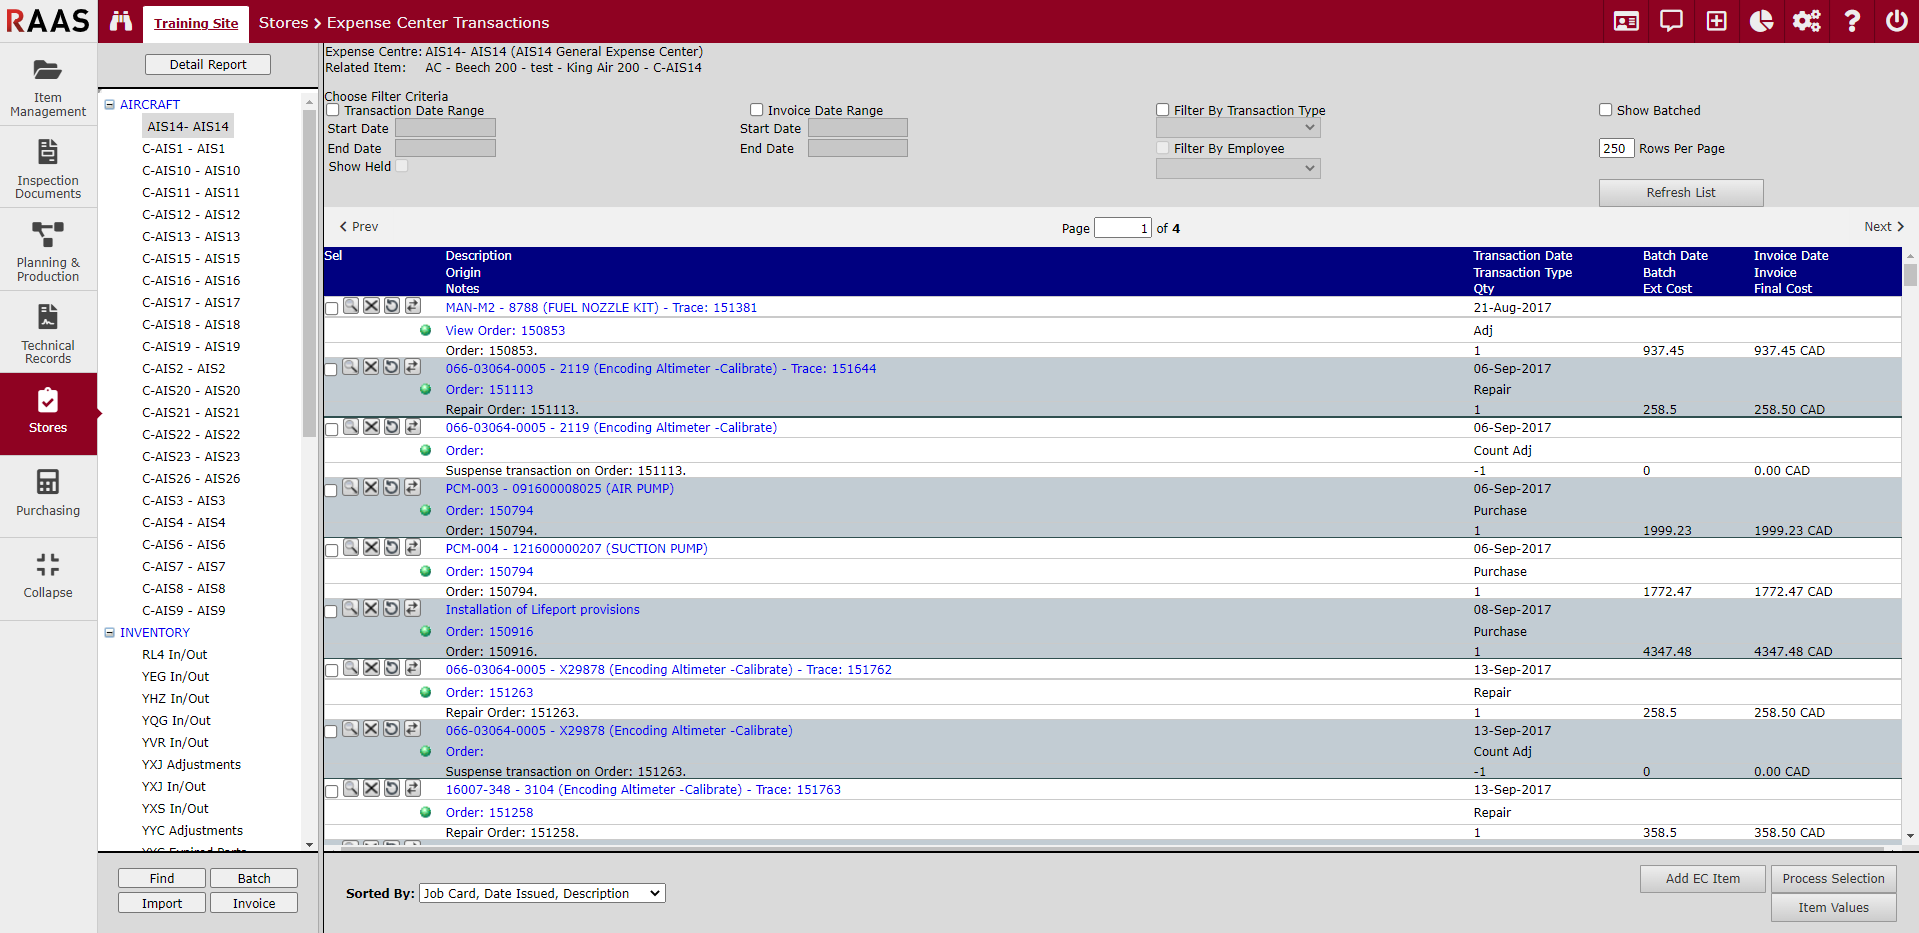Click magnifier icon on MAN-M2 fuel nozzle row
The image size is (1919, 933).
point(351,306)
